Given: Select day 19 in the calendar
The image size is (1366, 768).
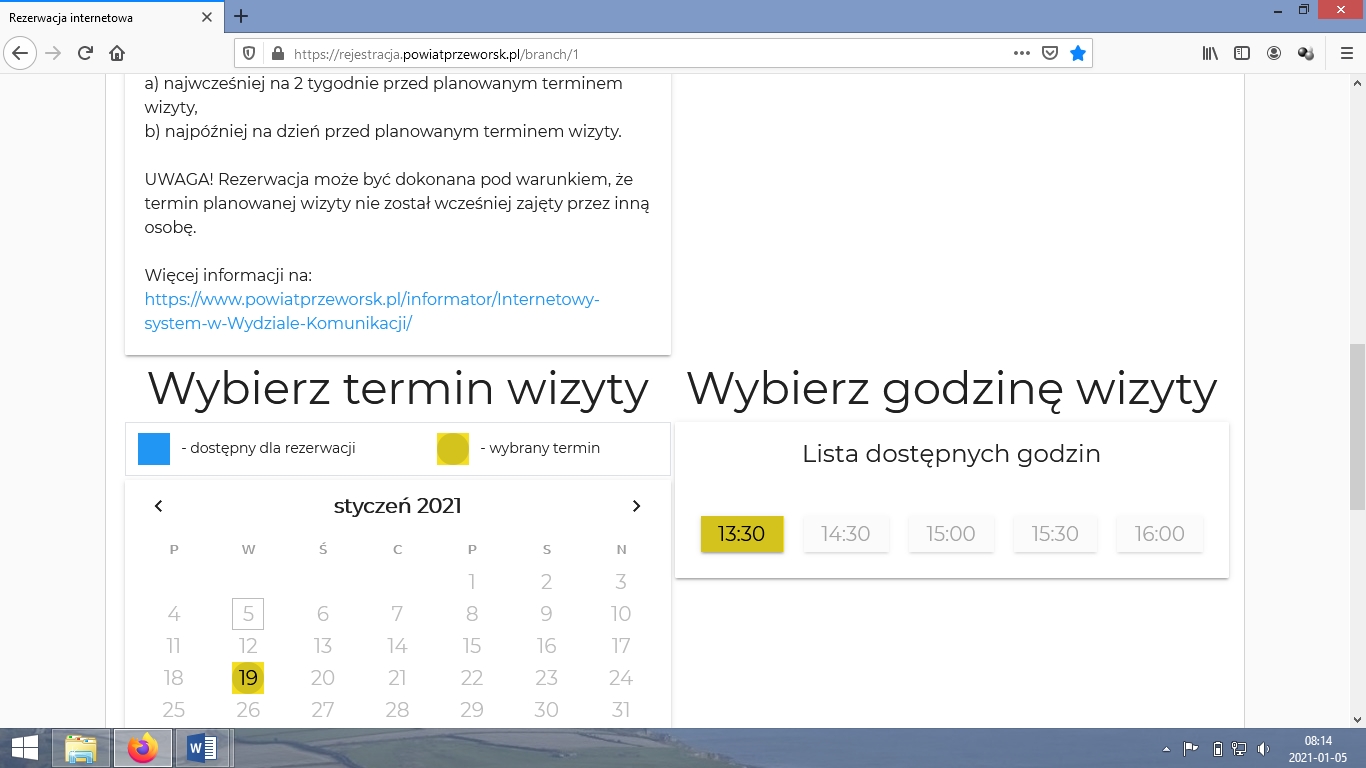Looking at the screenshot, I should [248, 678].
